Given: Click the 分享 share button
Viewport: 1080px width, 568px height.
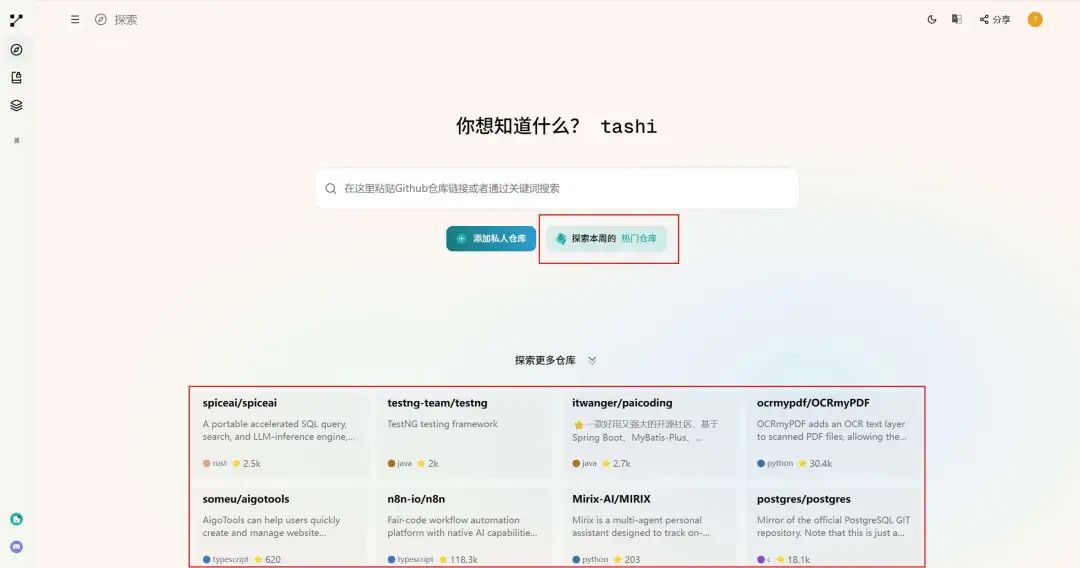Looking at the screenshot, I should 995,20.
